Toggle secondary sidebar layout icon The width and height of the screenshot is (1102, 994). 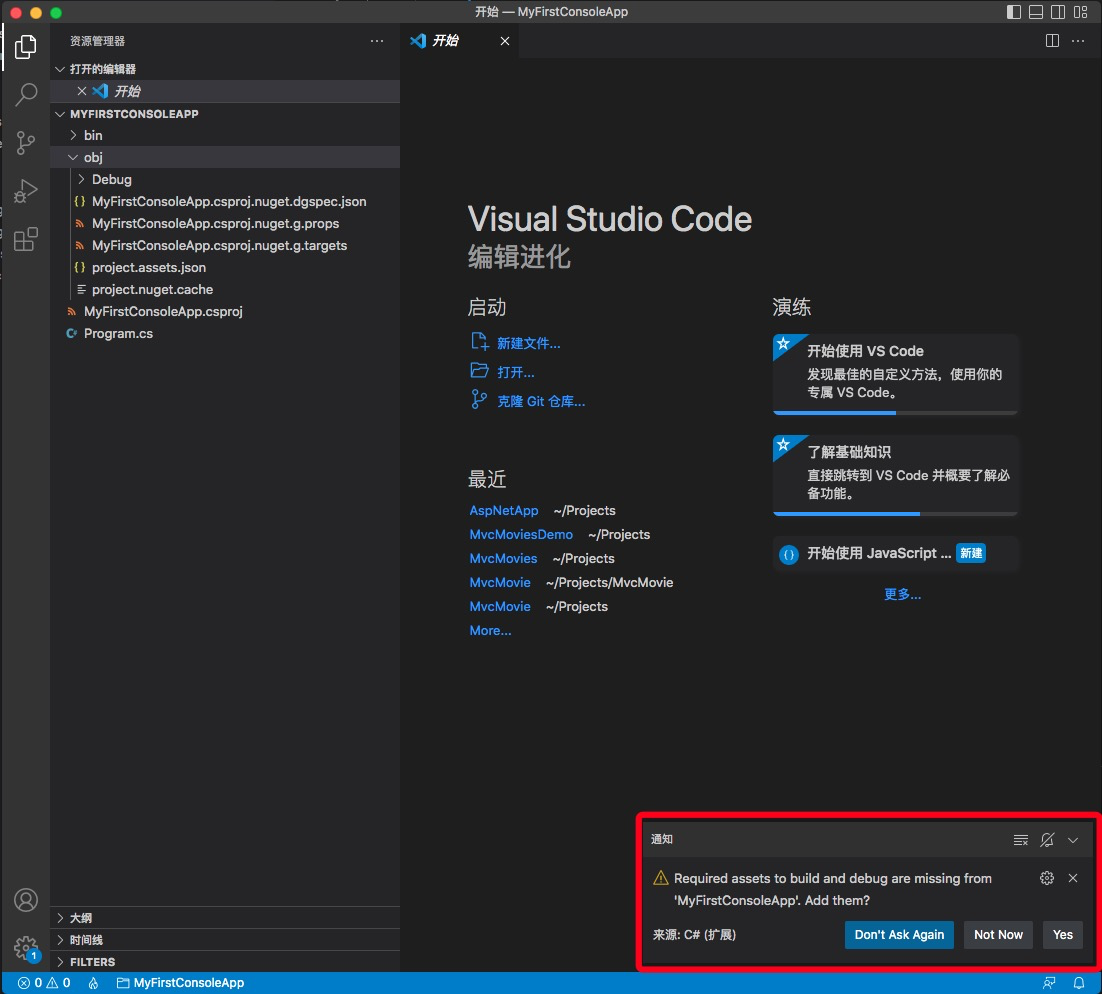point(1058,12)
